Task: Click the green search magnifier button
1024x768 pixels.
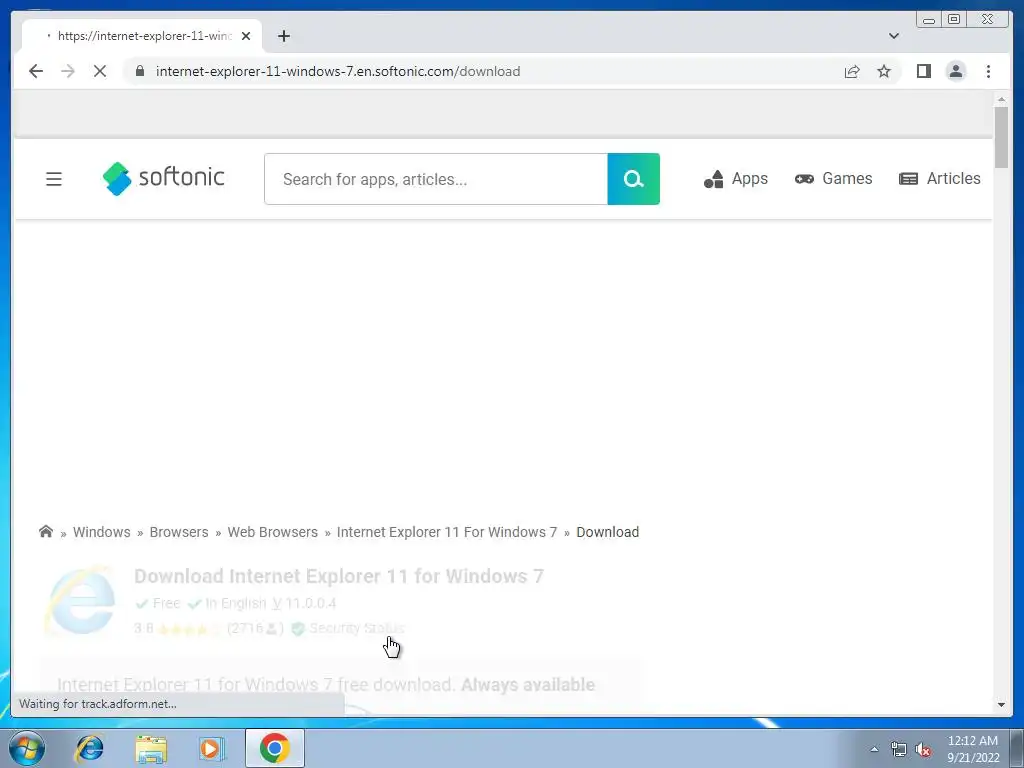Action: point(633,179)
